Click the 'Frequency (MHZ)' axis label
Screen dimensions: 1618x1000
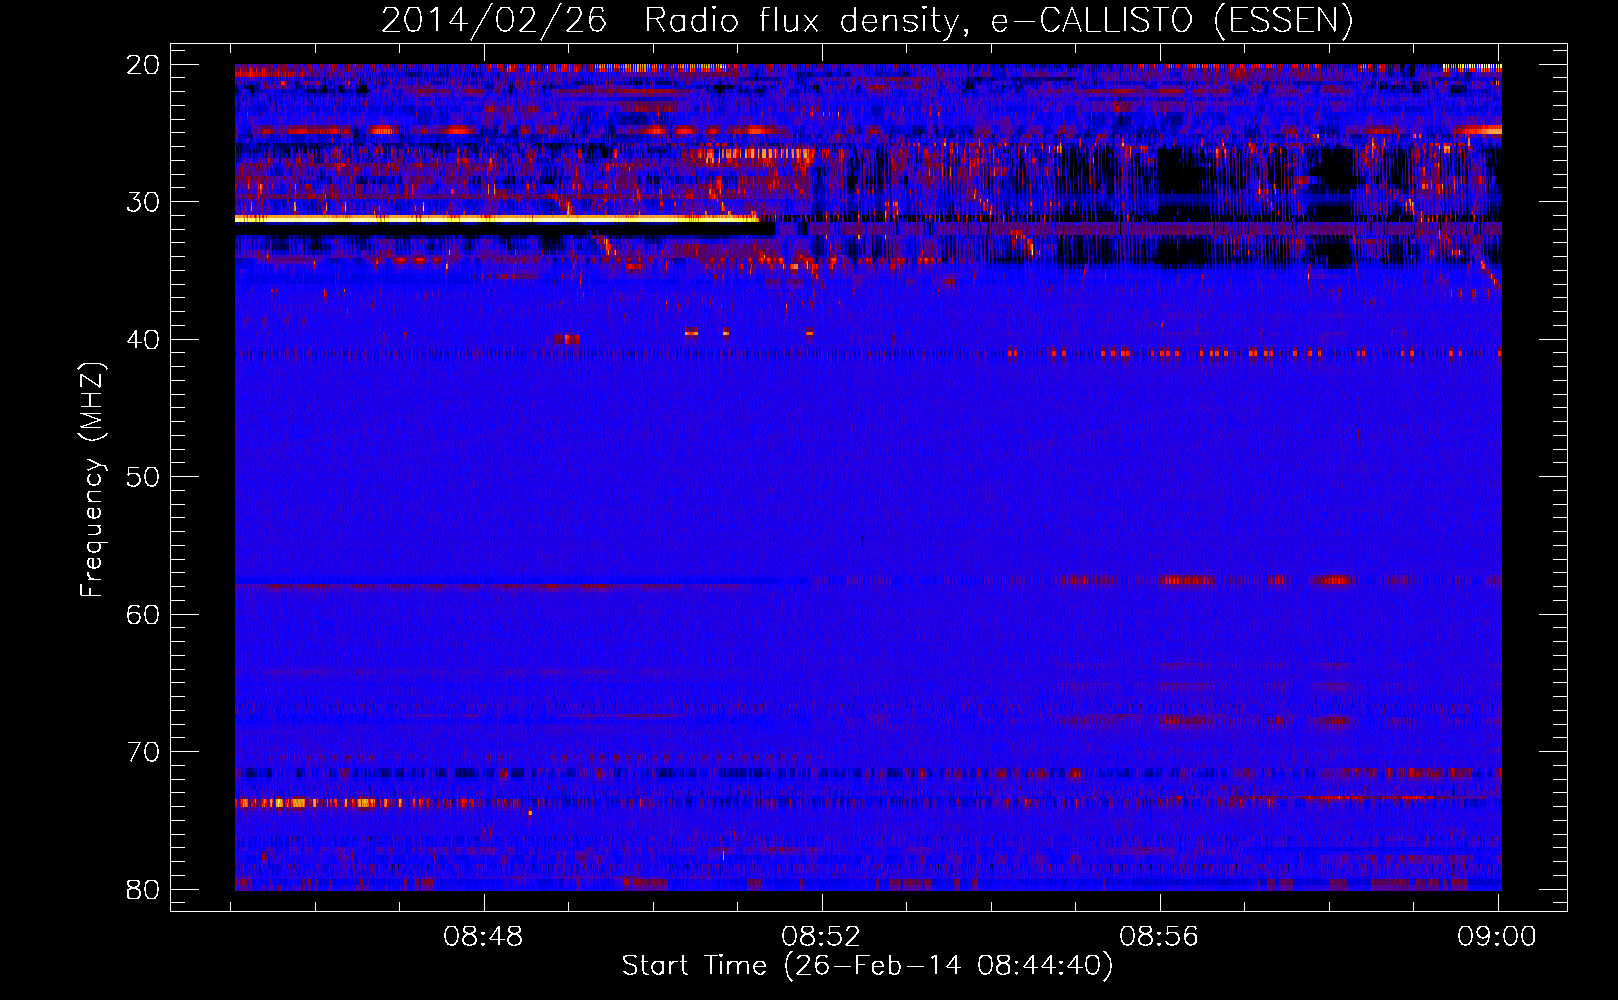pyautogui.click(x=92, y=480)
